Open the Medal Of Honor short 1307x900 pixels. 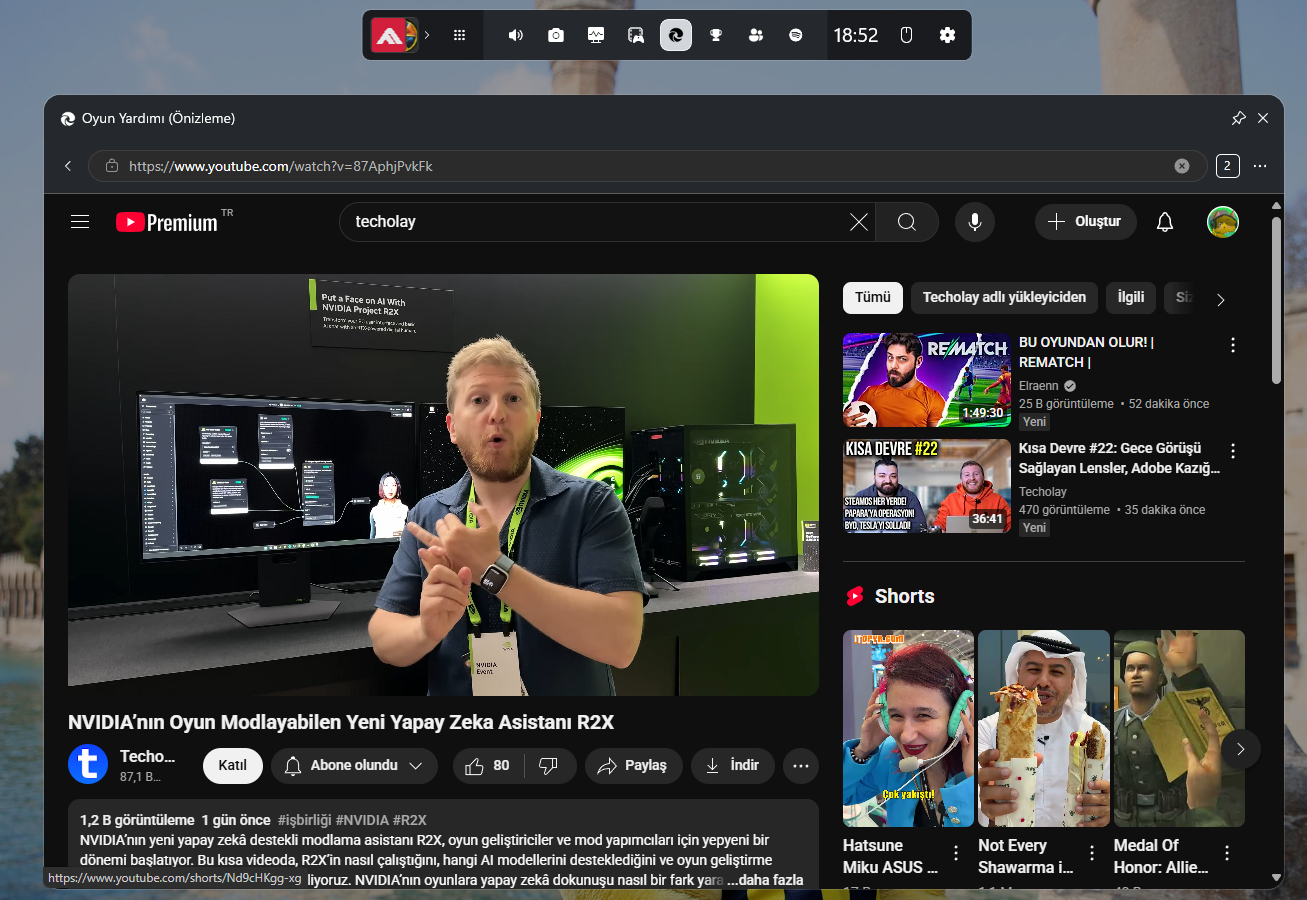1179,728
